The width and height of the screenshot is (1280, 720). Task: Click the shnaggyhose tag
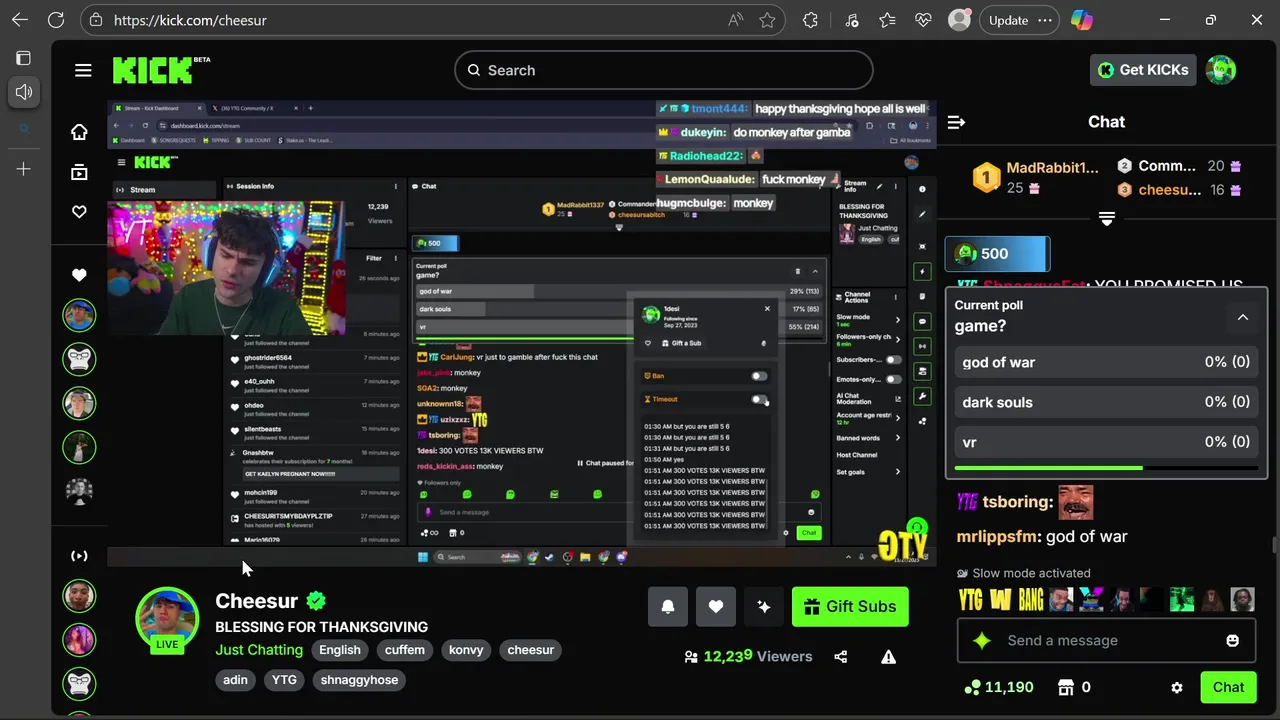coord(360,680)
